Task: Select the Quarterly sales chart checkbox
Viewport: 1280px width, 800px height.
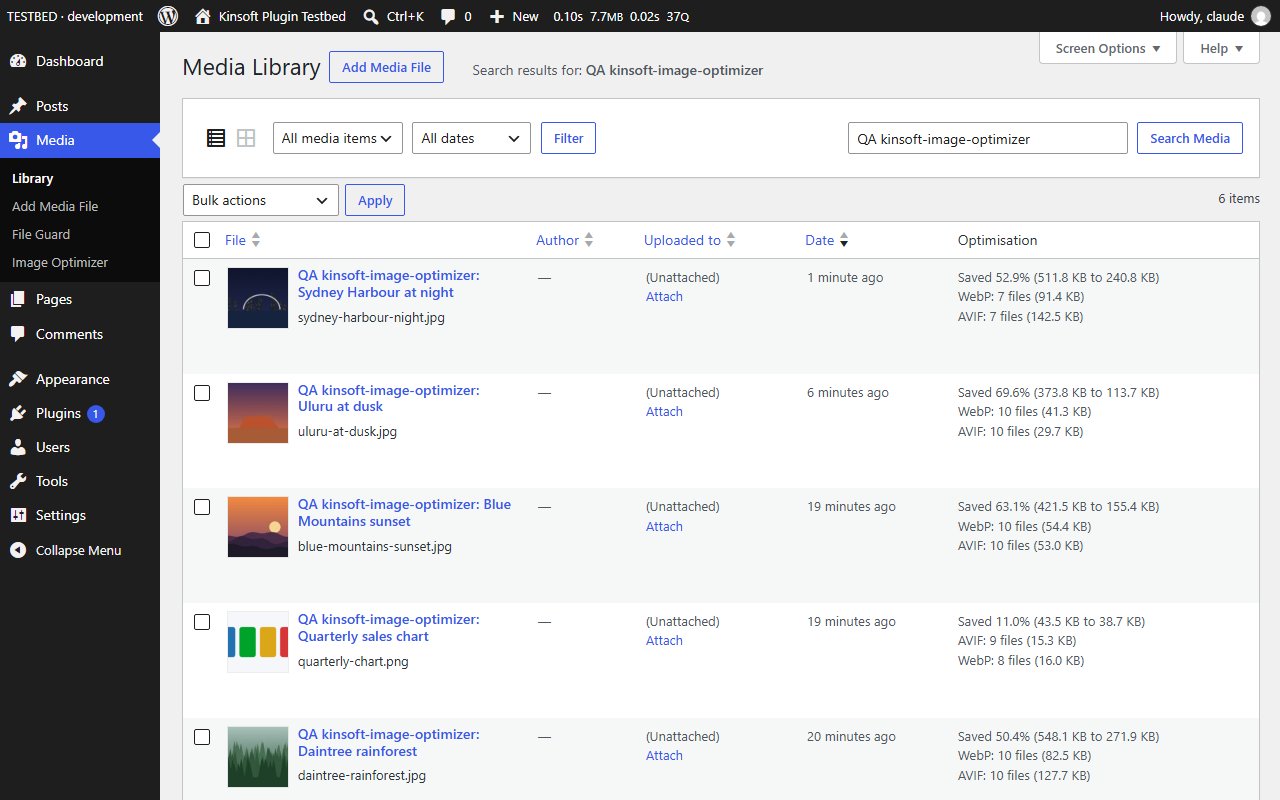Action: tap(202, 622)
